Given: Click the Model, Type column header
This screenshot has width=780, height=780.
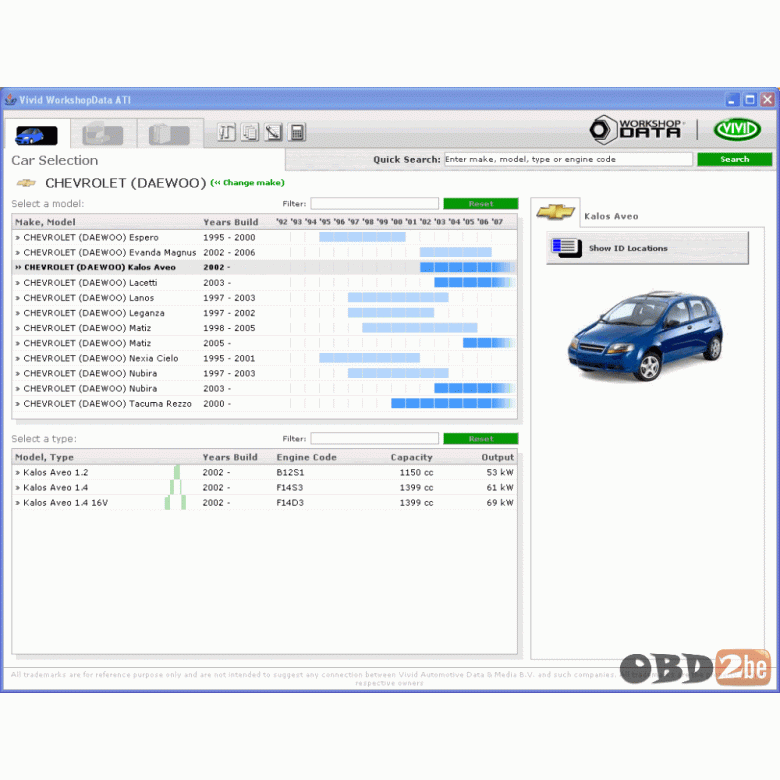Looking at the screenshot, I should [x=44, y=457].
